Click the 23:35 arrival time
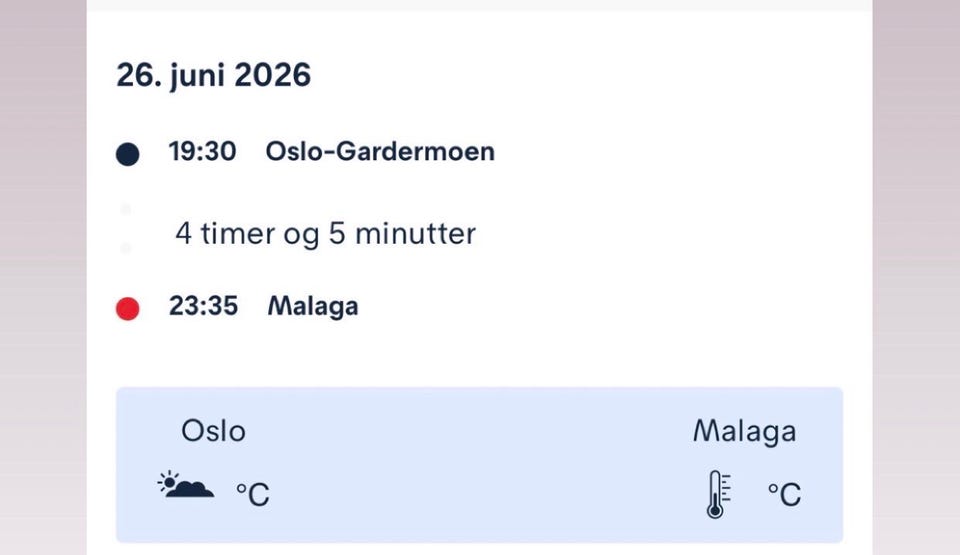 [203, 306]
